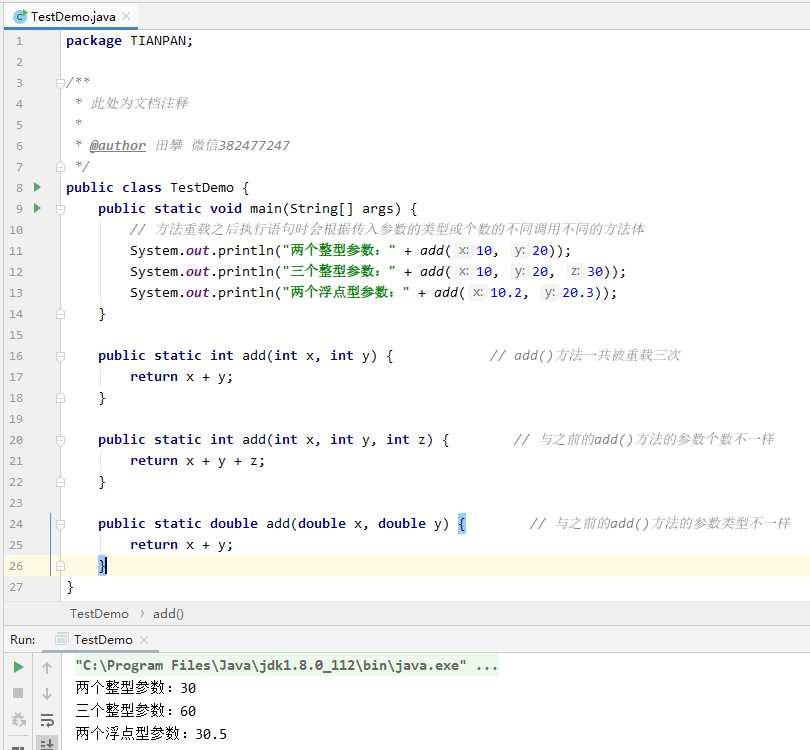The height and width of the screenshot is (750, 810).
Task: Click fold end marker at line 18
Action: coord(60,398)
